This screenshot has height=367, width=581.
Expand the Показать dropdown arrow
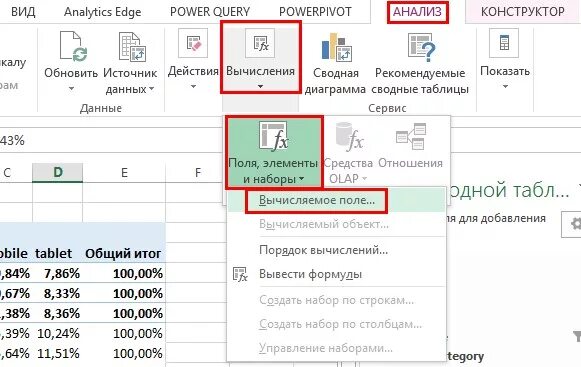click(505, 87)
